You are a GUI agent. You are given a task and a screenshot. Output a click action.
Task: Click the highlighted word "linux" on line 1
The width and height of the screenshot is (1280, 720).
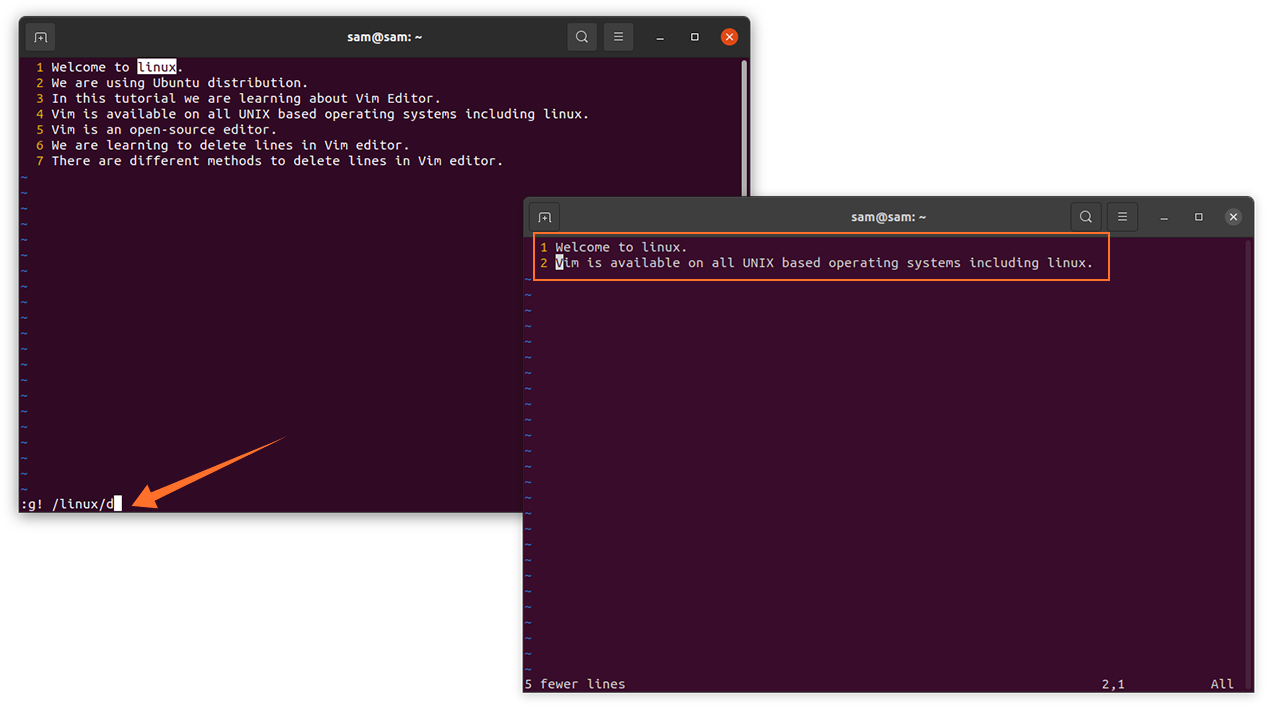[x=156, y=67]
